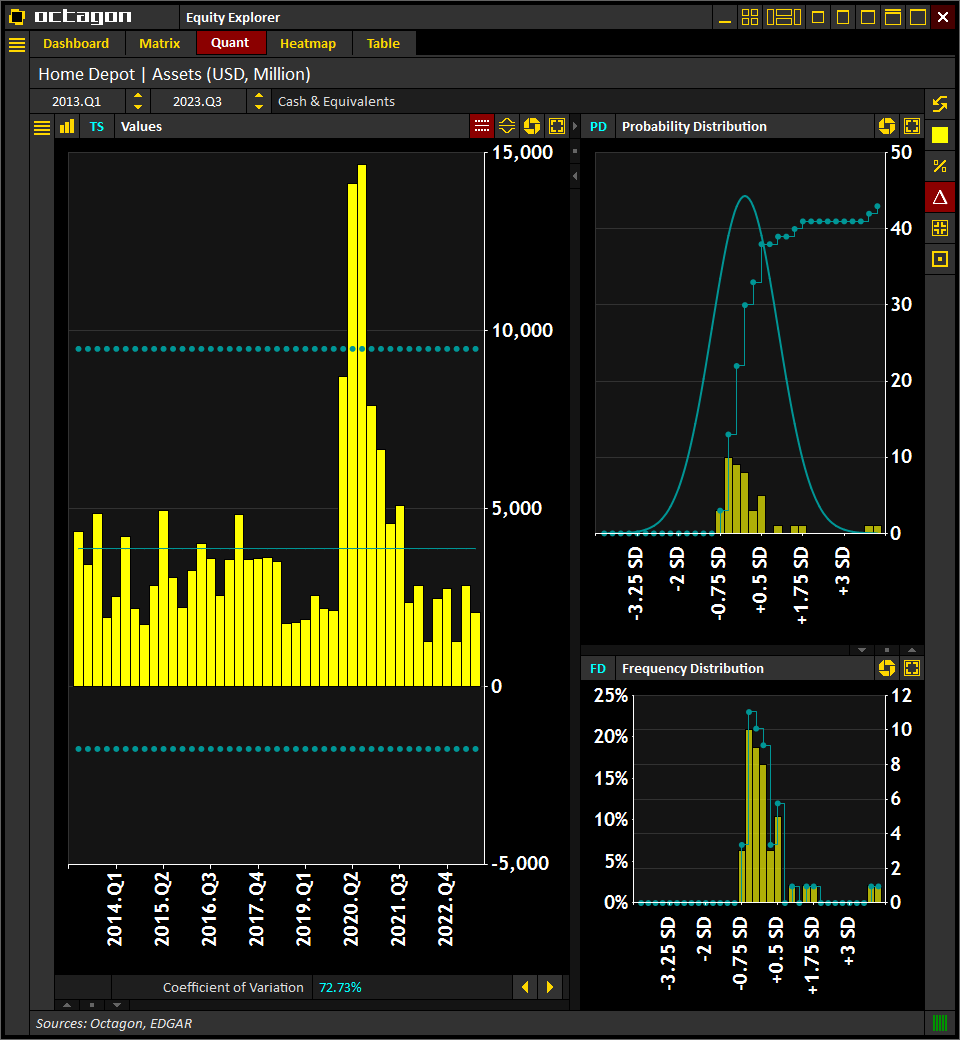Click the 2023.Q3 end period field
Image resolution: width=960 pixels, height=1040 pixels.
198,101
